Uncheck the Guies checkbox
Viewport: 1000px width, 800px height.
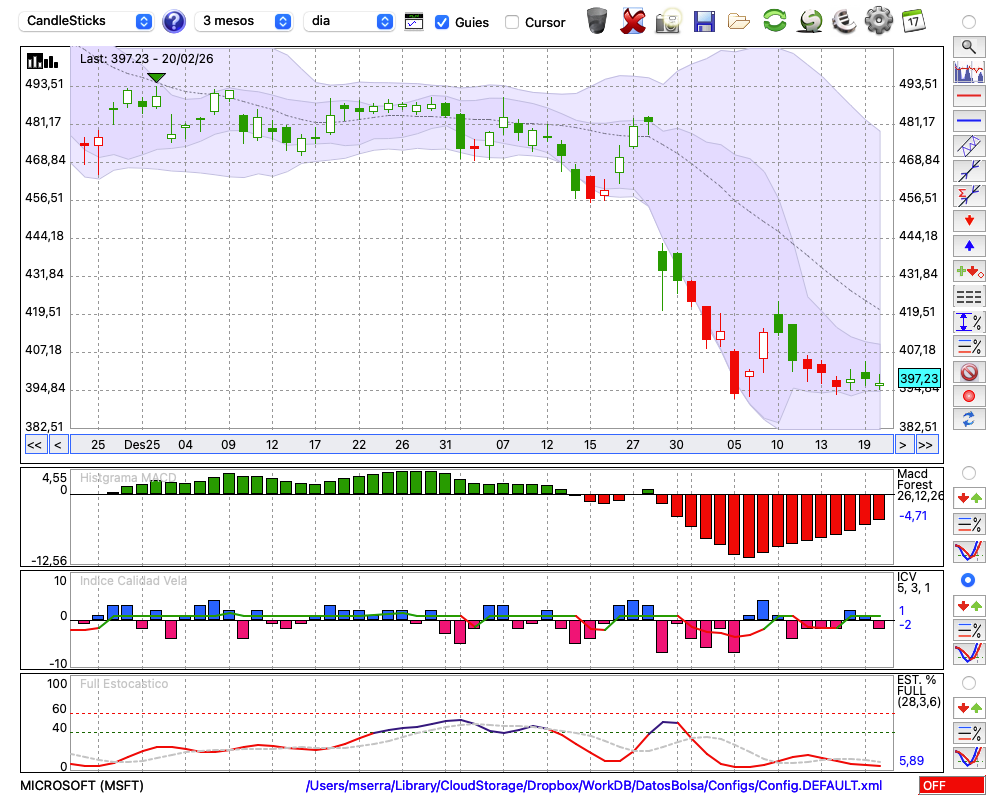(442, 22)
